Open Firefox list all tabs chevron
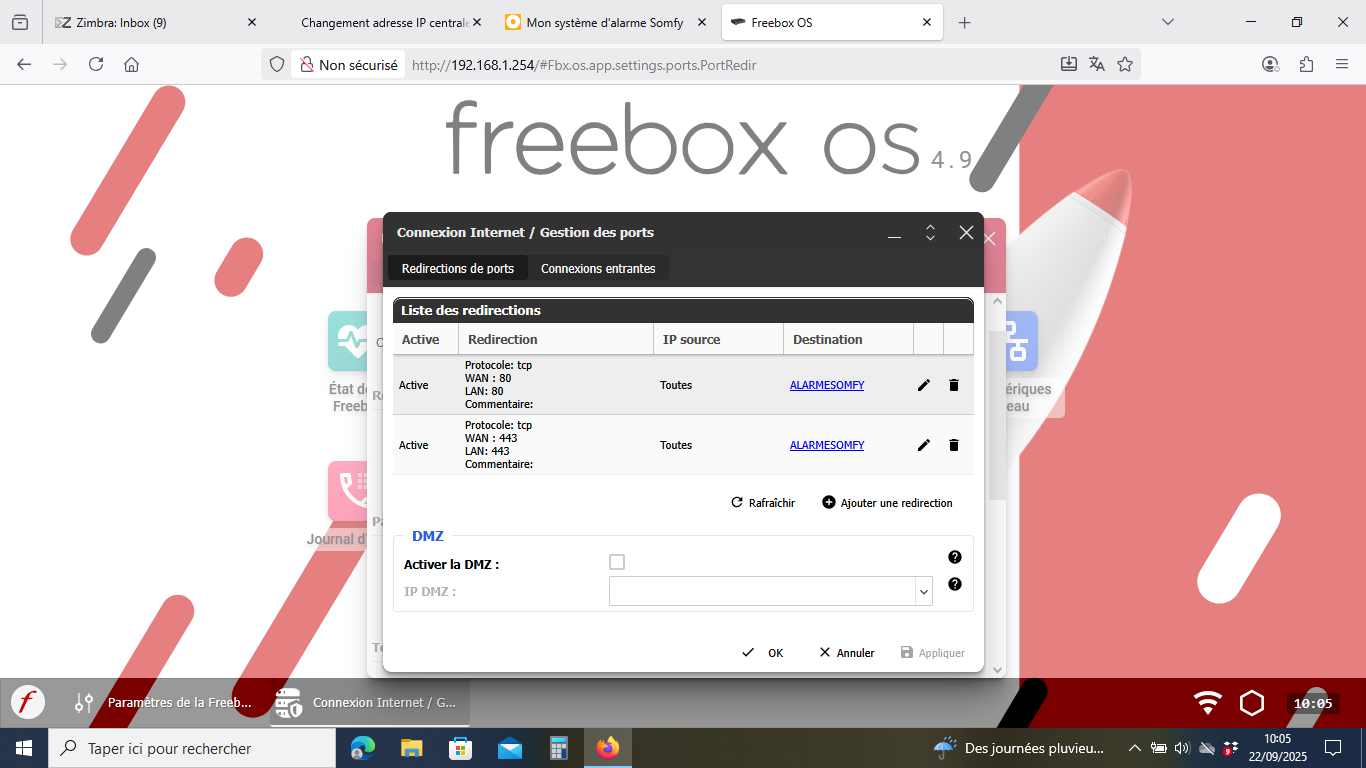The width and height of the screenshot is (1366, 768). click(x=1167, y=22)
